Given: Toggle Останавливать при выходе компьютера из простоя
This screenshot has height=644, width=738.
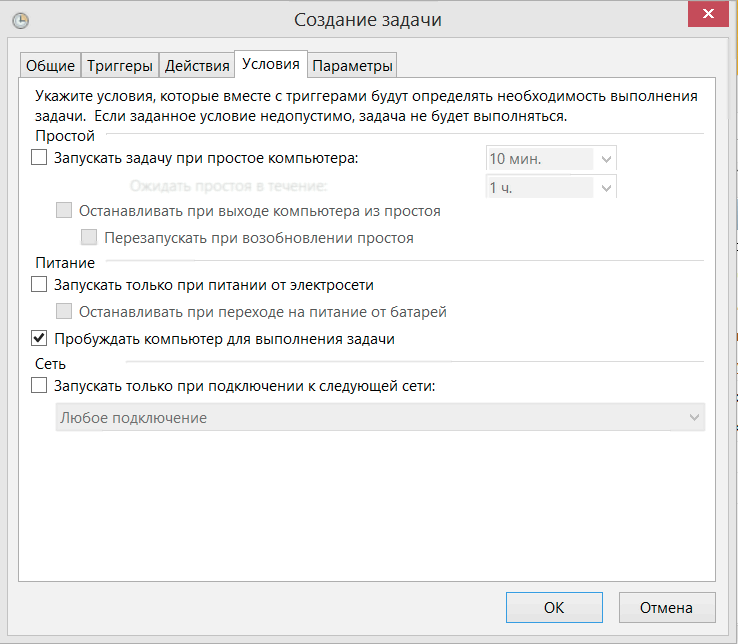Looking at the screenshot, I should click(x=65, y=211).
